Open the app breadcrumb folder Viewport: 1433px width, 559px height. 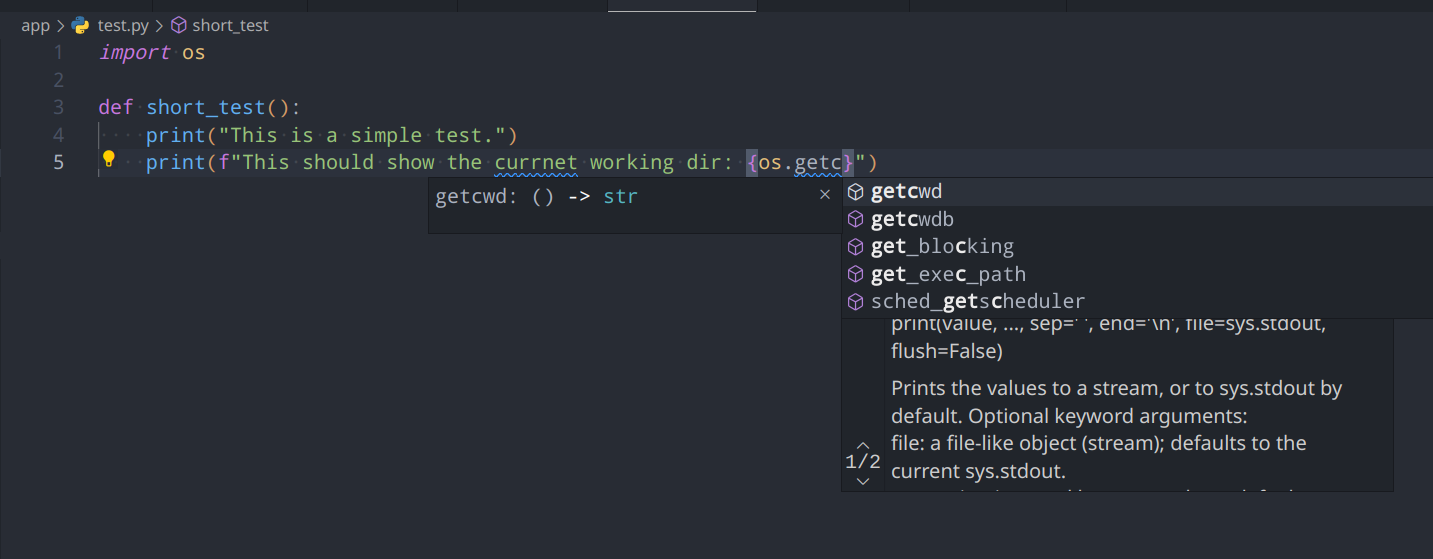[x=35, y=25]
